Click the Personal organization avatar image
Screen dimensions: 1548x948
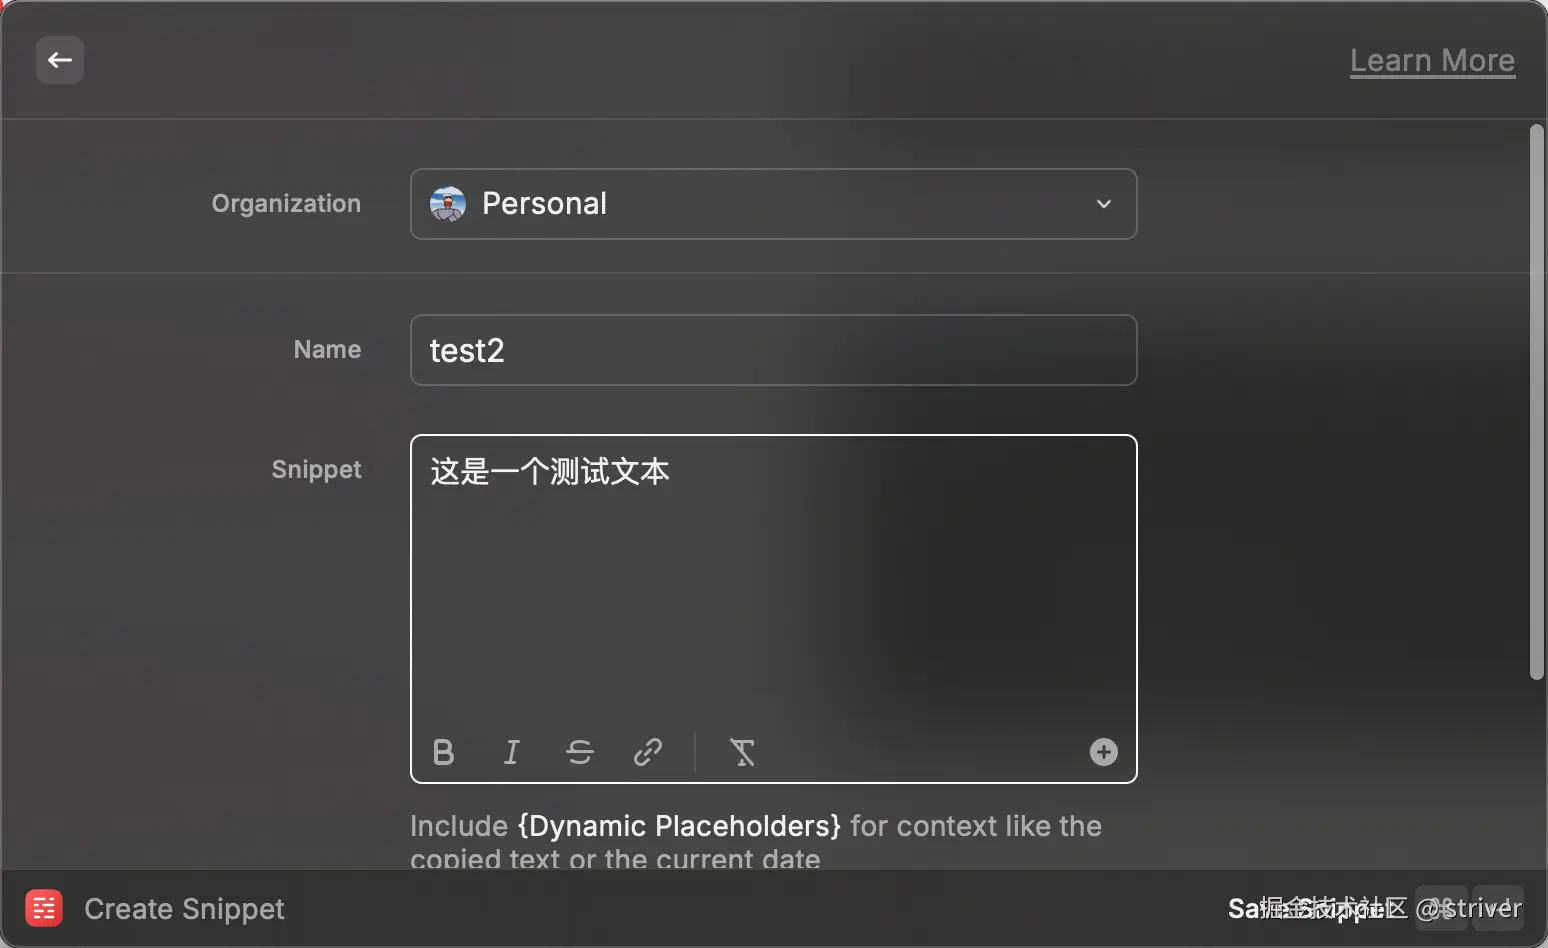pos(448,203)
